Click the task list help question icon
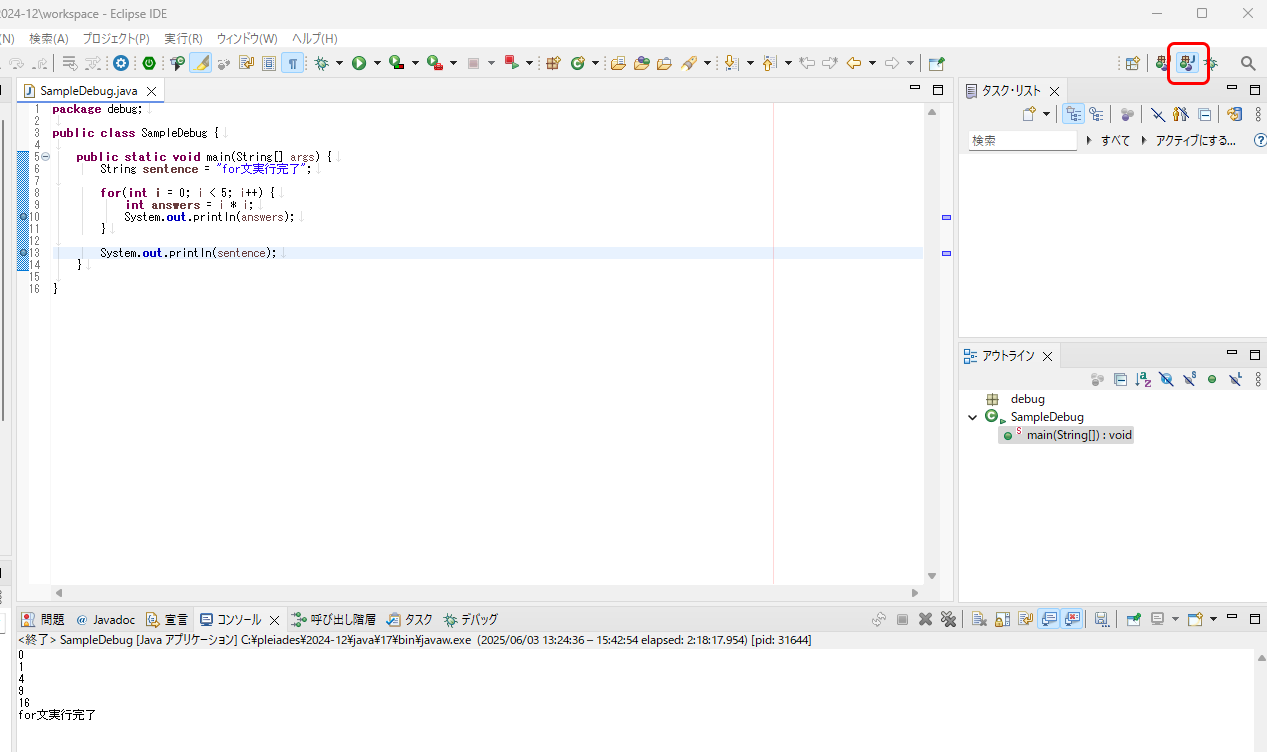Image resolution: width=1267 pixels, height=753 pixels. click(1260, 141)
